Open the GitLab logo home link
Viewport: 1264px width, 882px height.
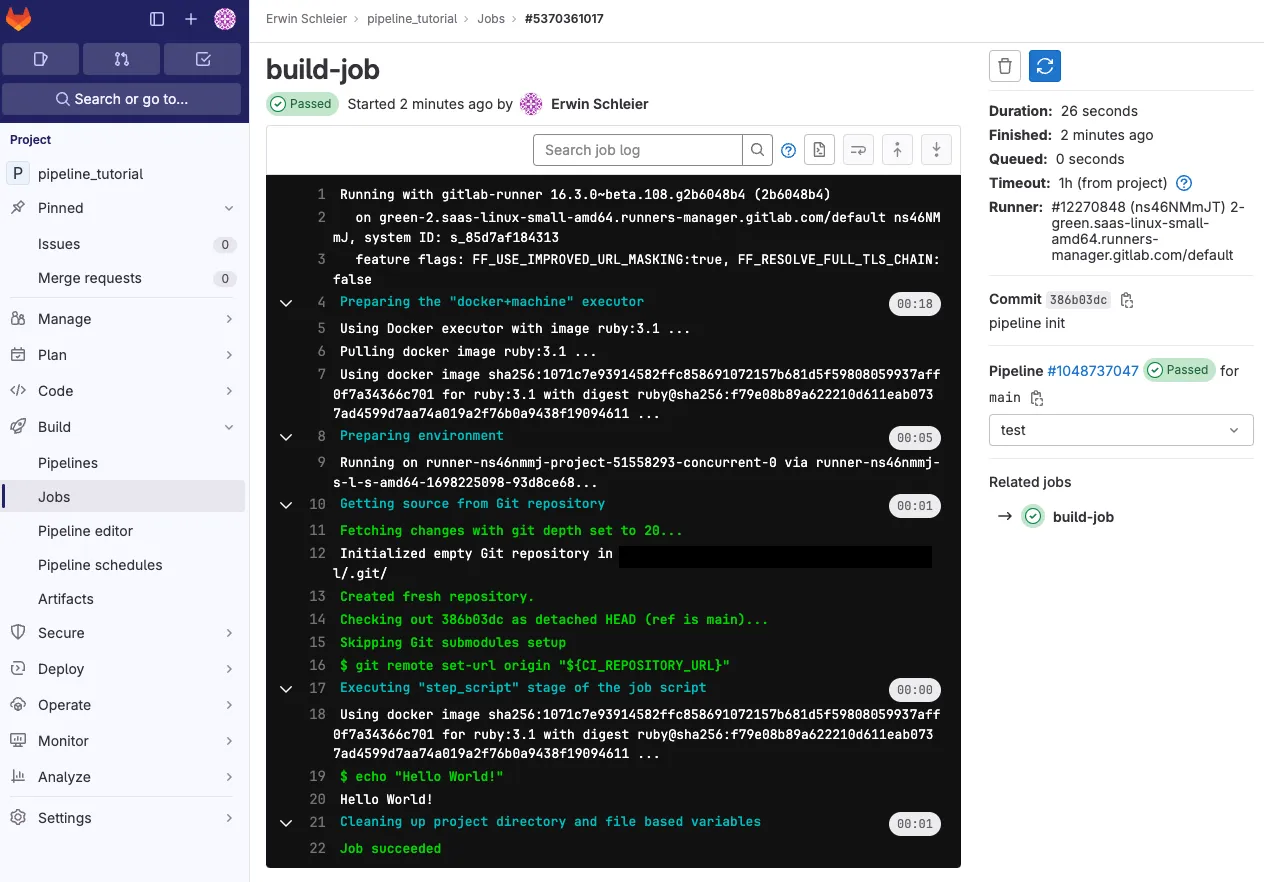pyautogui.click(x=18, y=18)
